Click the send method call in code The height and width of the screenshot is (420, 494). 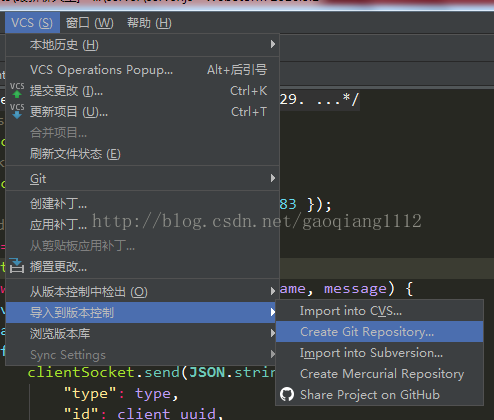coord(162,372)
